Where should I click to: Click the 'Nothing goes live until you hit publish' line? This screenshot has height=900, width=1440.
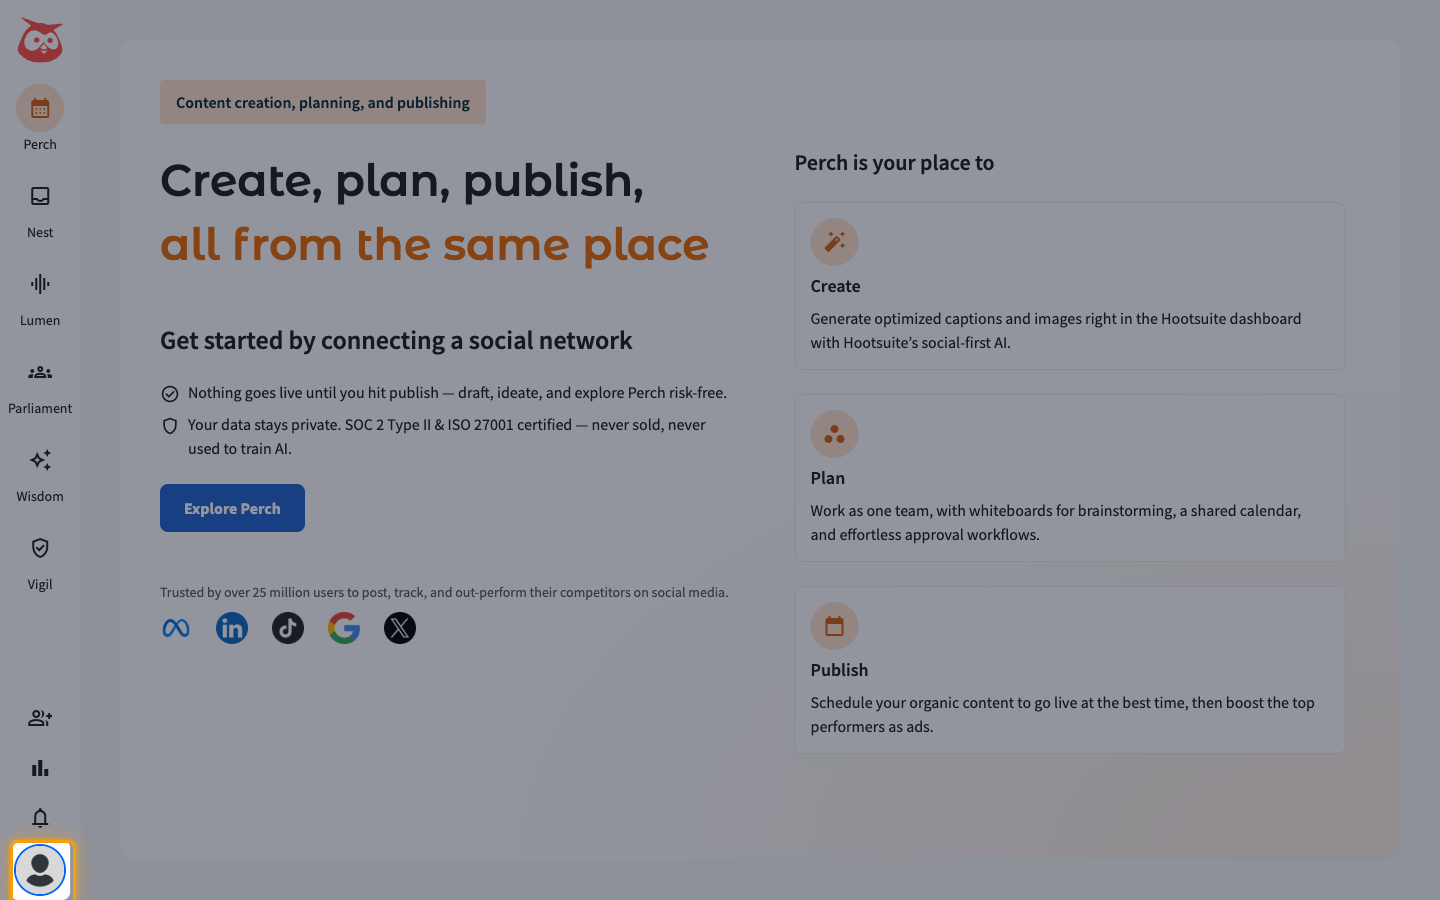457,393
